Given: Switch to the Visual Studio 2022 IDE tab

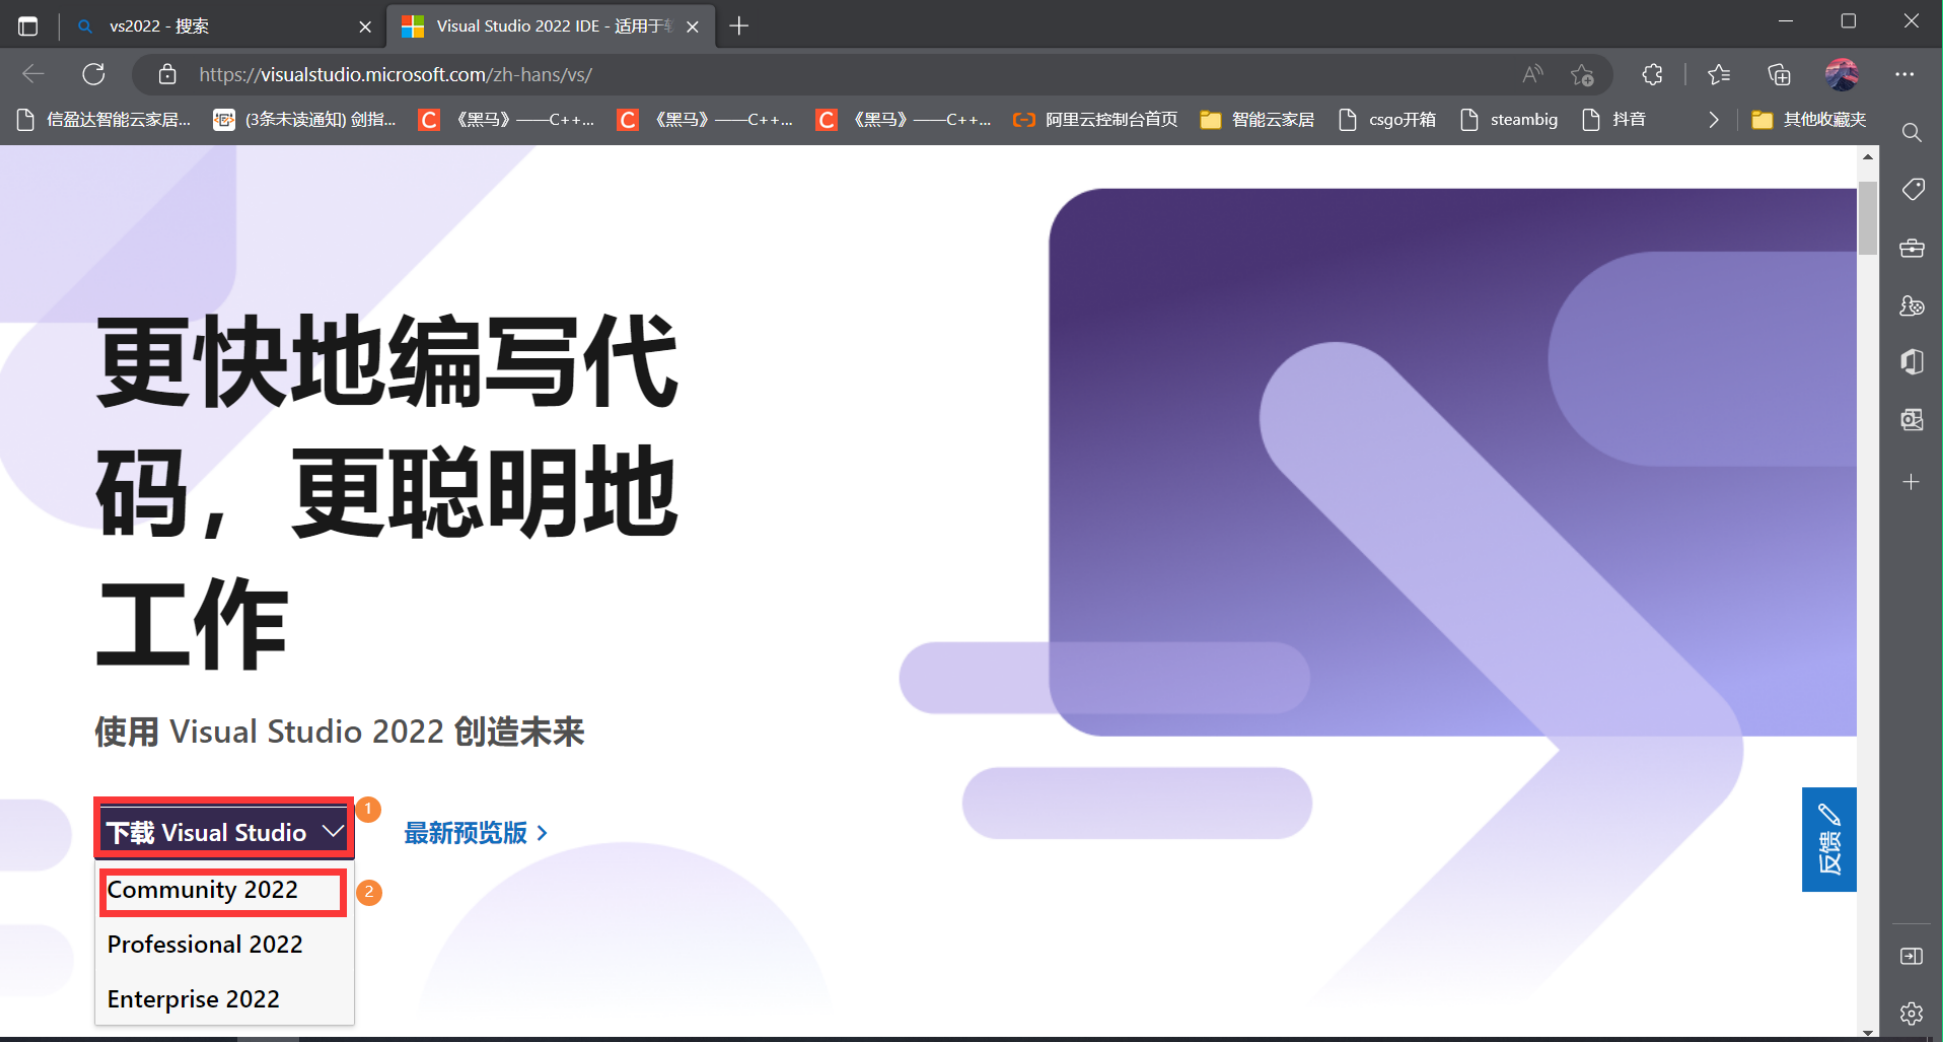Looking at the screenshot, I should pos(551,26).
